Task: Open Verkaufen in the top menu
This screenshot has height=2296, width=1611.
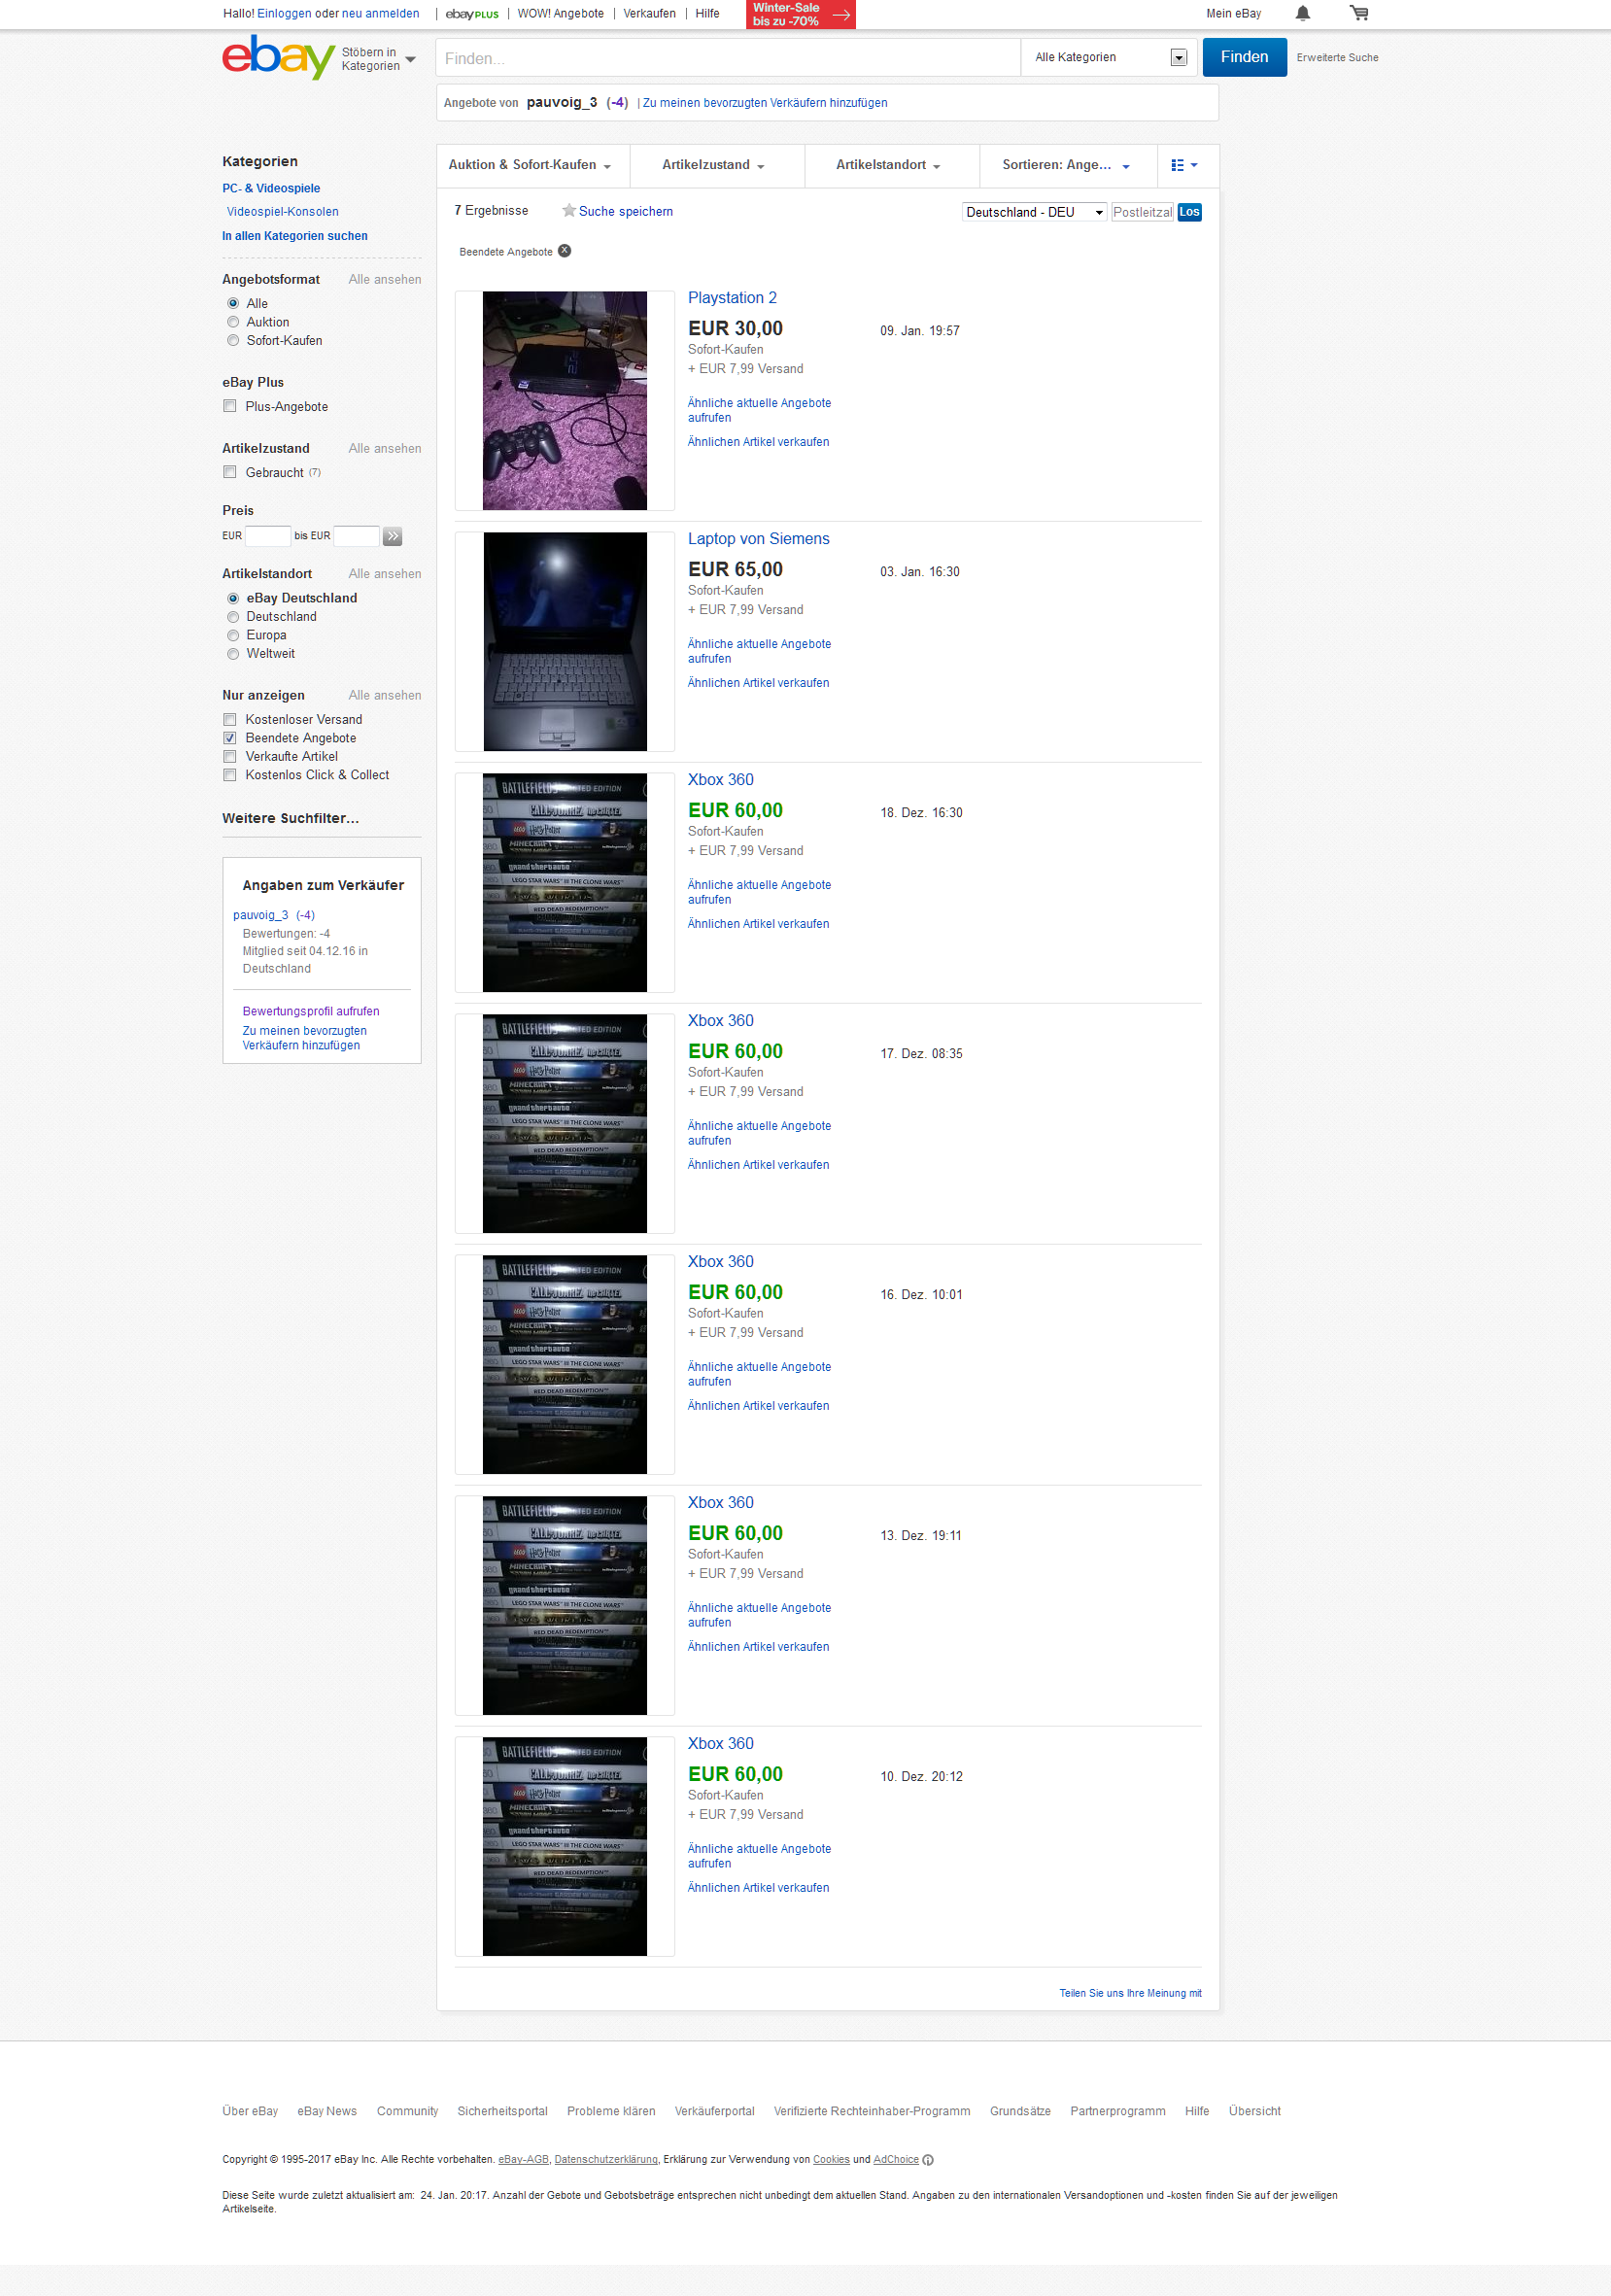Action: click(649, 14)
